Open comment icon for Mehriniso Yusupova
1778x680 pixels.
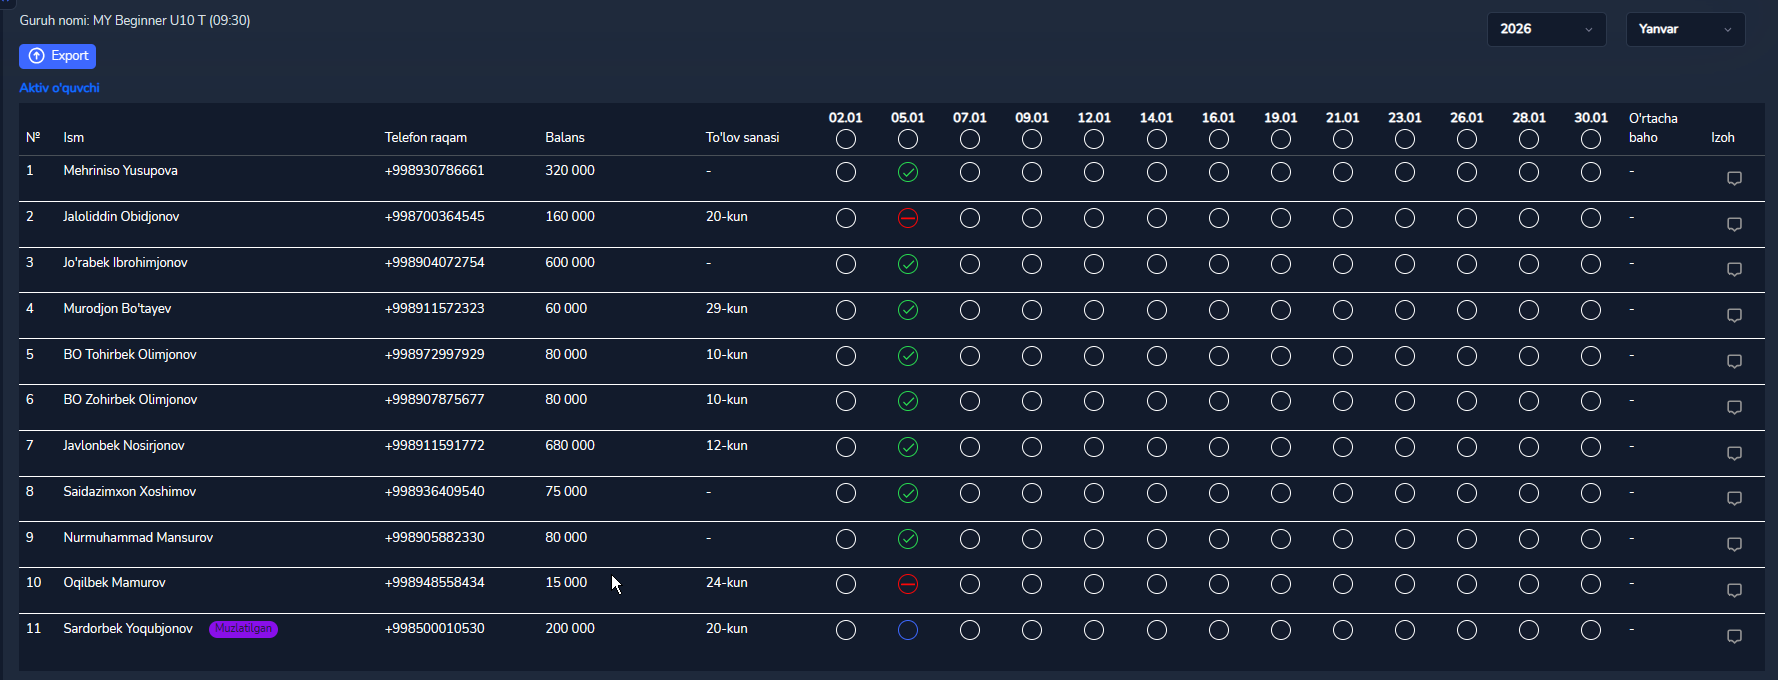tap(1734, 178)
